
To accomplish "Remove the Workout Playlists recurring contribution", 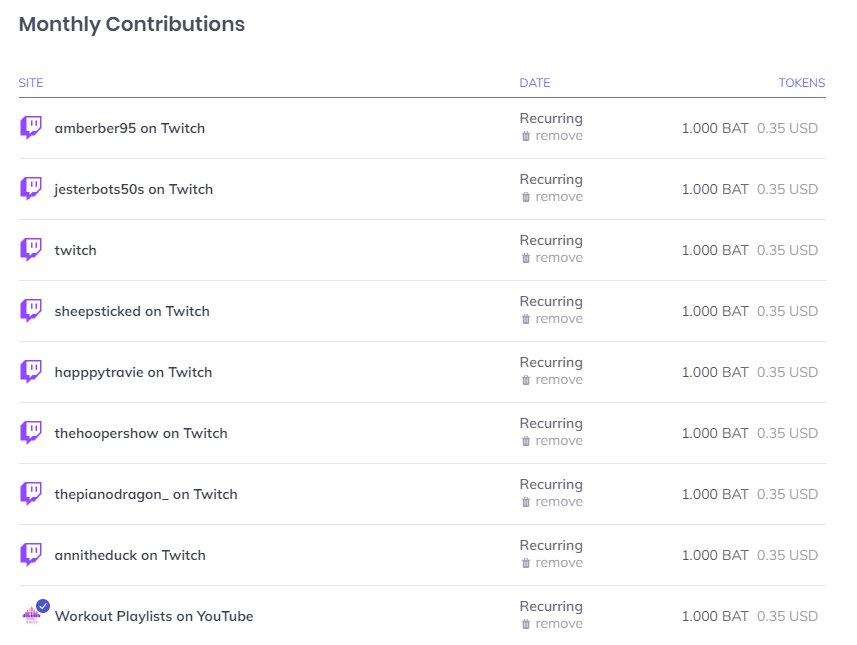I will pyautogui.click(x=552, y=624).
